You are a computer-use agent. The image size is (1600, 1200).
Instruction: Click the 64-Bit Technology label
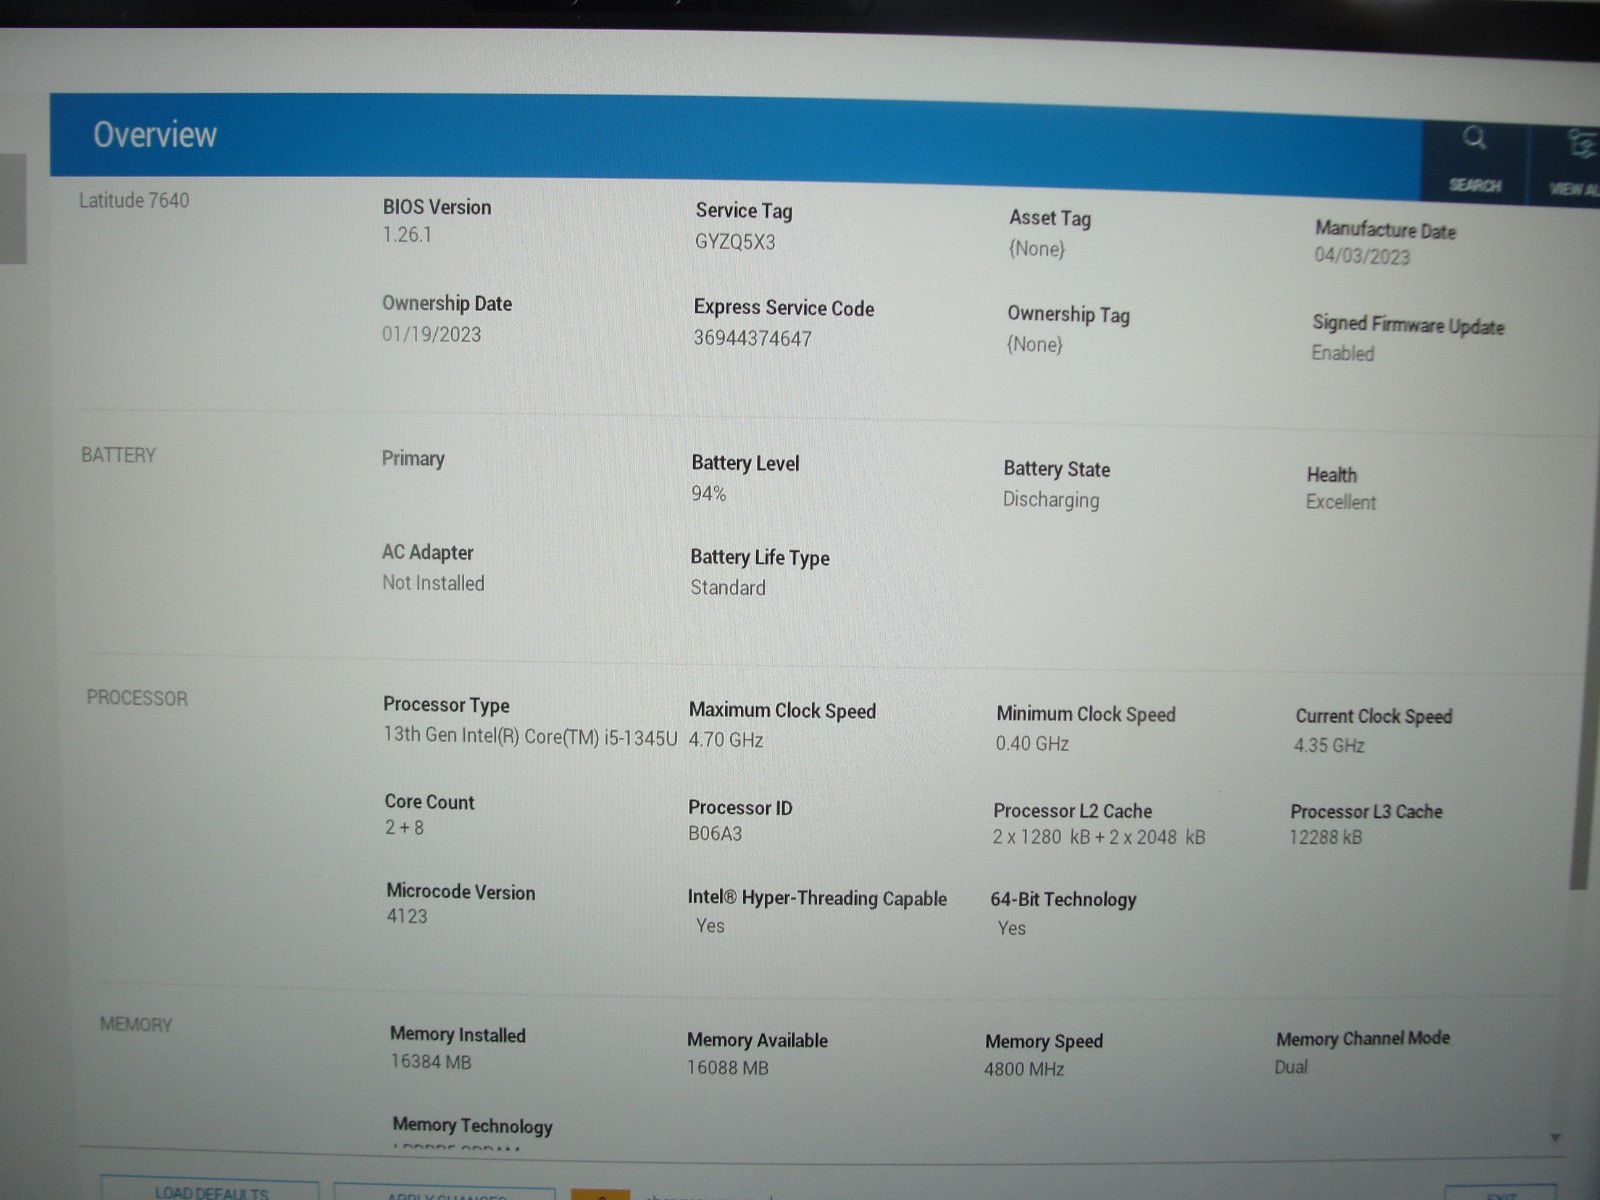point(1063,899)
